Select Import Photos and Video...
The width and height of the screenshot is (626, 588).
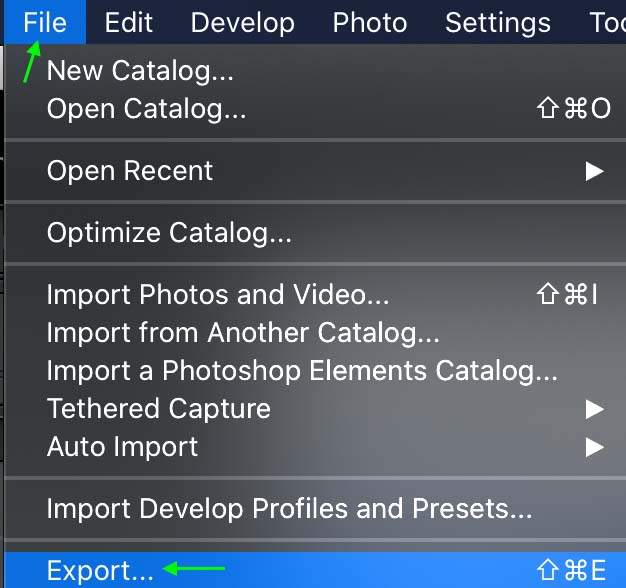click(x=315, y=295)
